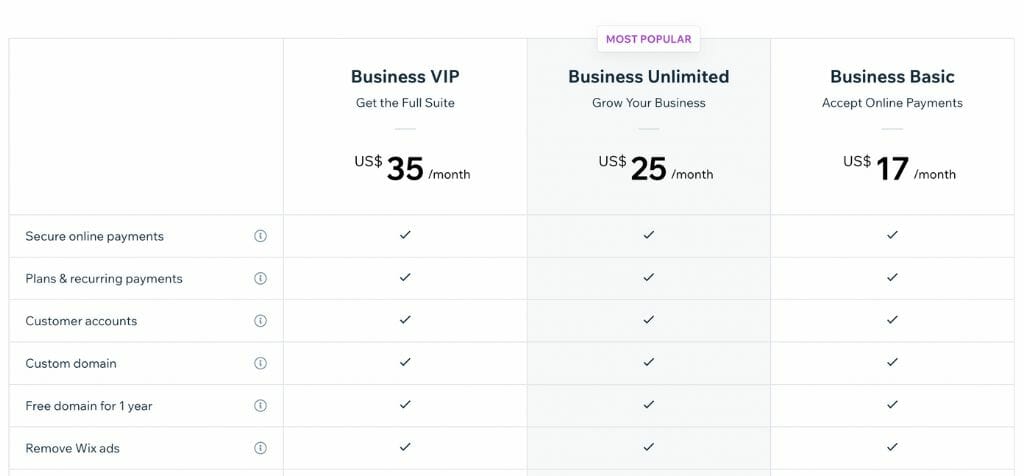Click the US$ 17 /month price
The image size is (1024, 476).
899,169
